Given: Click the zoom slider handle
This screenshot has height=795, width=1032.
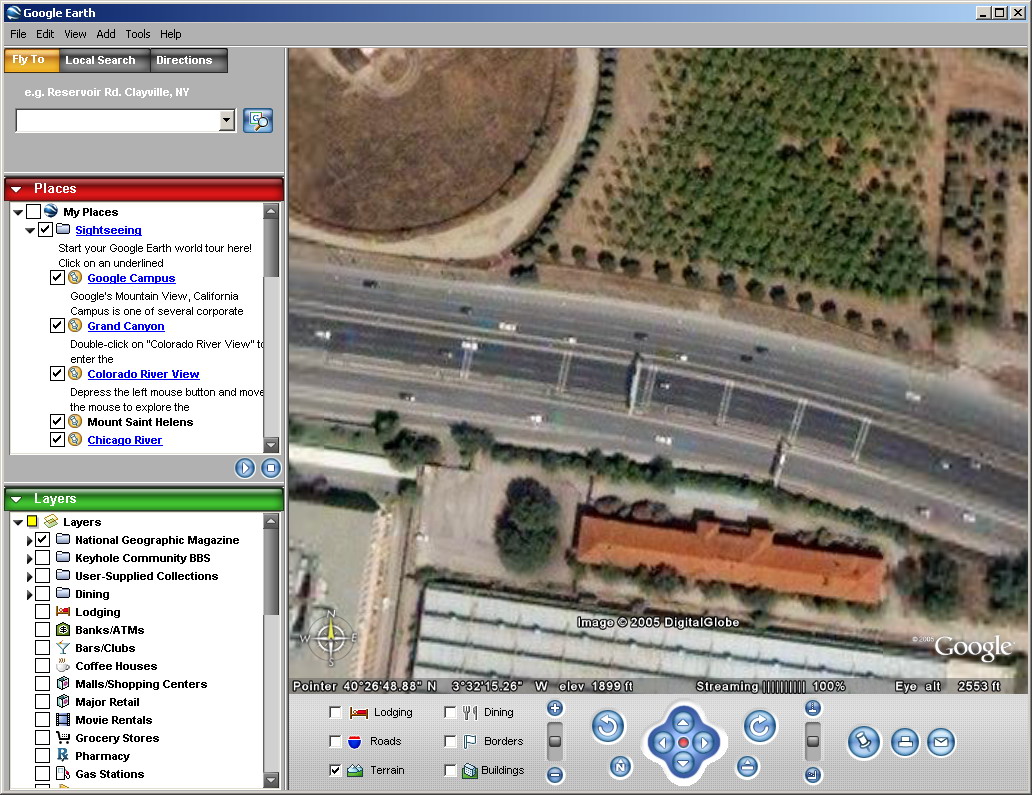Looking at the screenshot, I should click(x=555, y=742).
